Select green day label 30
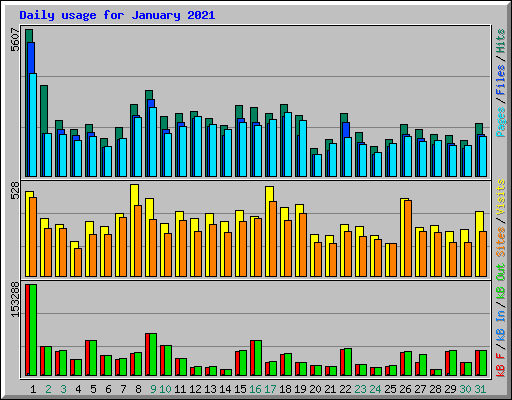 pos(465,389)
